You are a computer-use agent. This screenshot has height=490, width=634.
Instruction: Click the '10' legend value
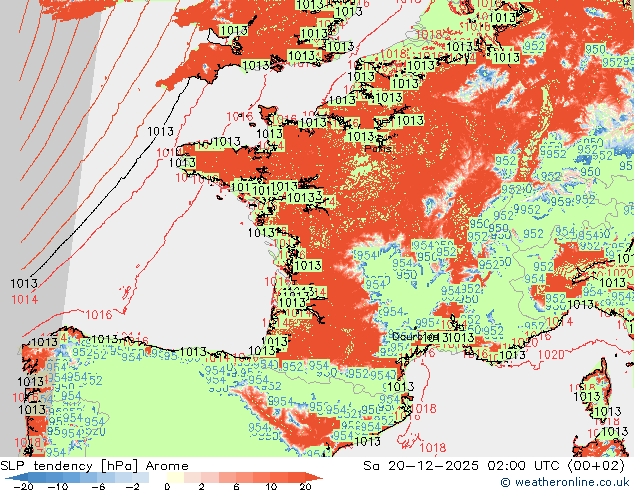[x=271, y=486]
